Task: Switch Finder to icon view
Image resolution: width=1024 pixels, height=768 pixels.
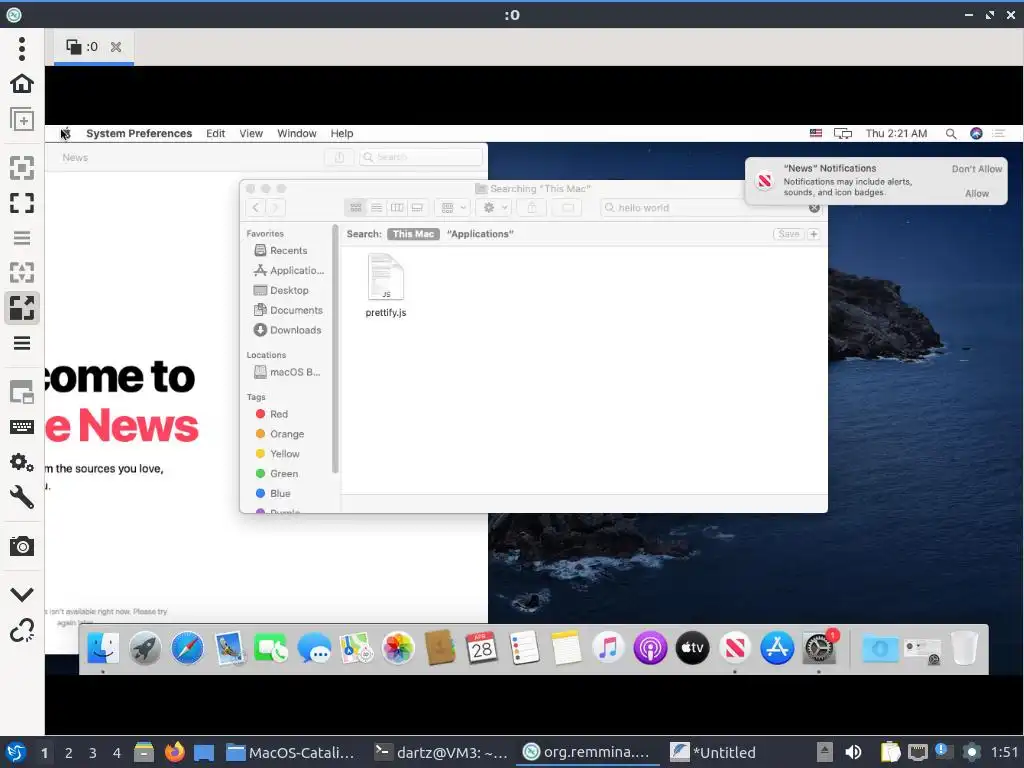Action: pos(355,208)
